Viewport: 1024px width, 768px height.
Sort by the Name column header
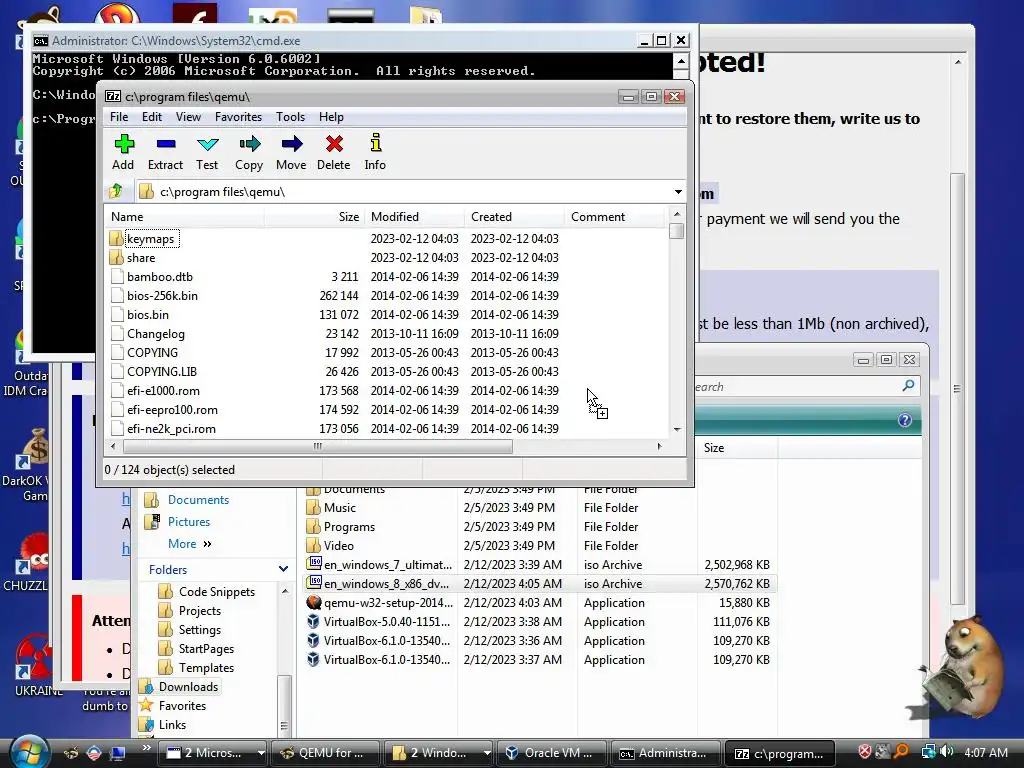pyautogui.click(x=184, y=217)
